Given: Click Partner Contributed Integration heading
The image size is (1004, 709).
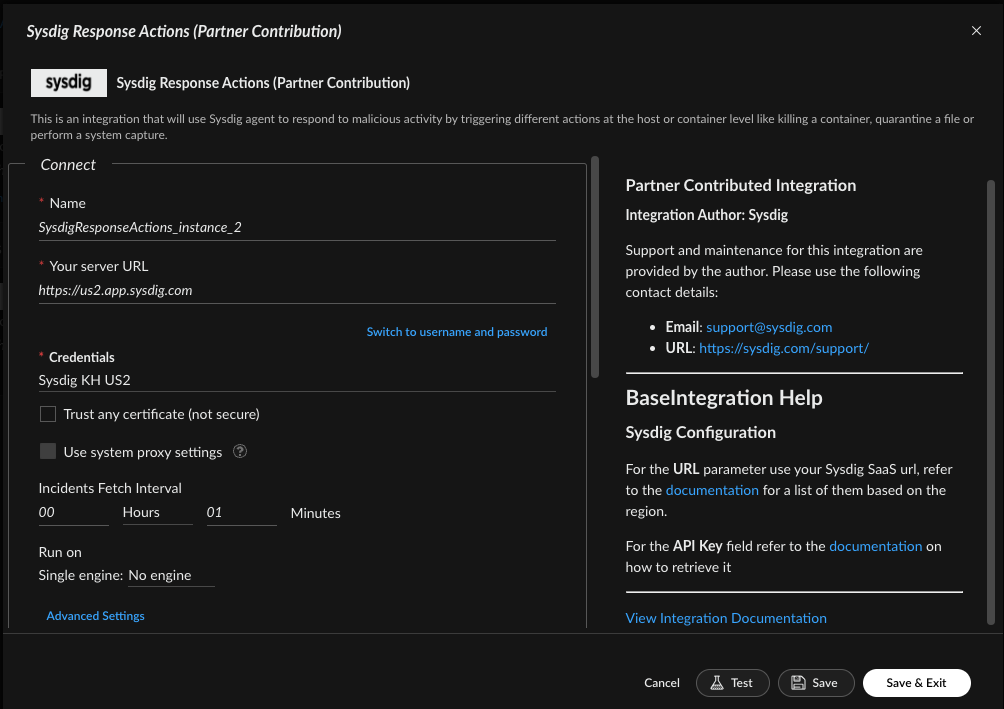Looking at the screenshot, I should point(741,185).
